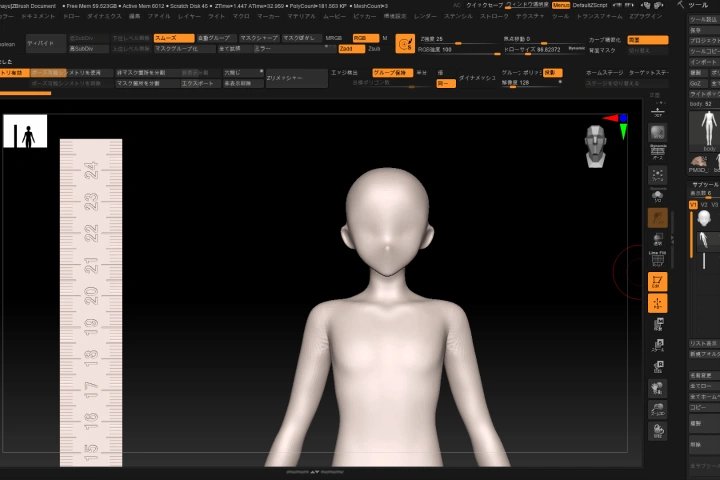Click the DefaultZScript button
720x480 pixels.
click(590, 5)
